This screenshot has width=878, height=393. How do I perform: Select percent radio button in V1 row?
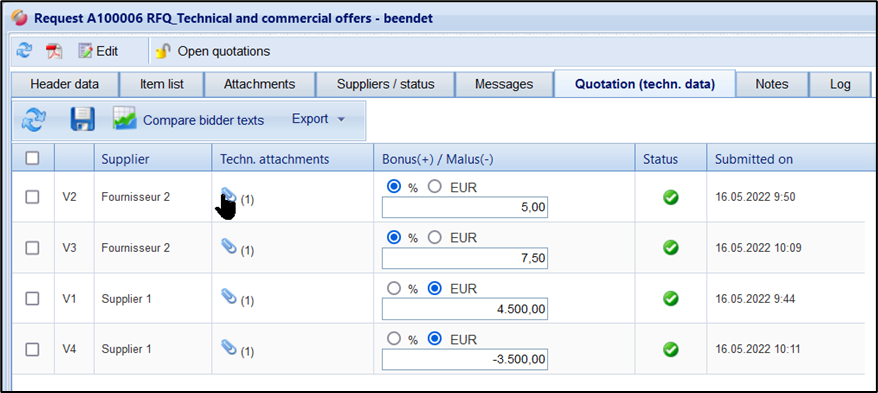394,288
